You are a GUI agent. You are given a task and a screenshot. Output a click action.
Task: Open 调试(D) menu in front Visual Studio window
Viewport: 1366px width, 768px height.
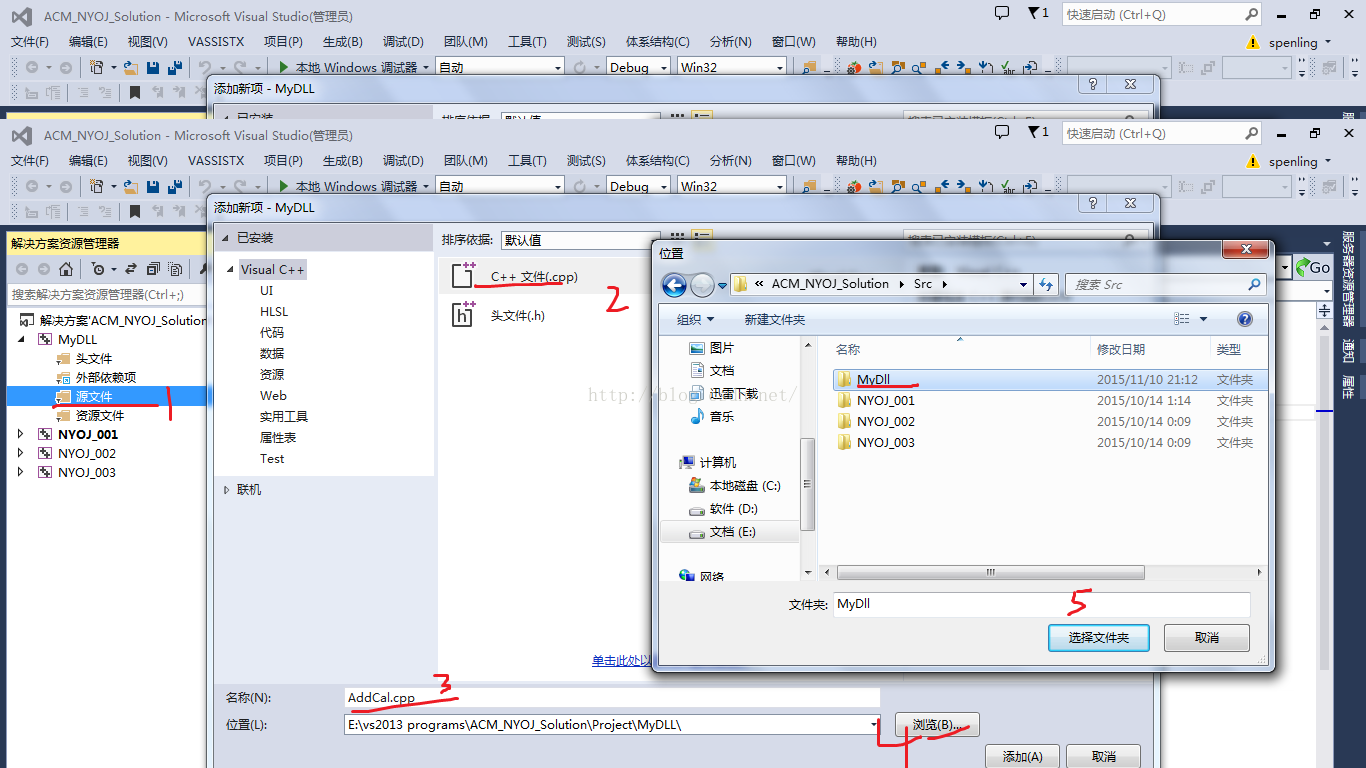(403, 160)
